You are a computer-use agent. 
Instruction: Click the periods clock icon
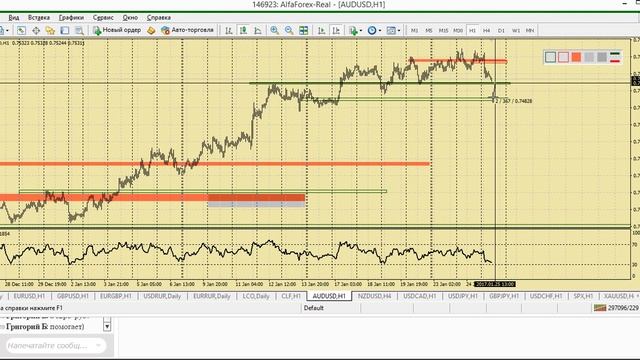(372, 31)
